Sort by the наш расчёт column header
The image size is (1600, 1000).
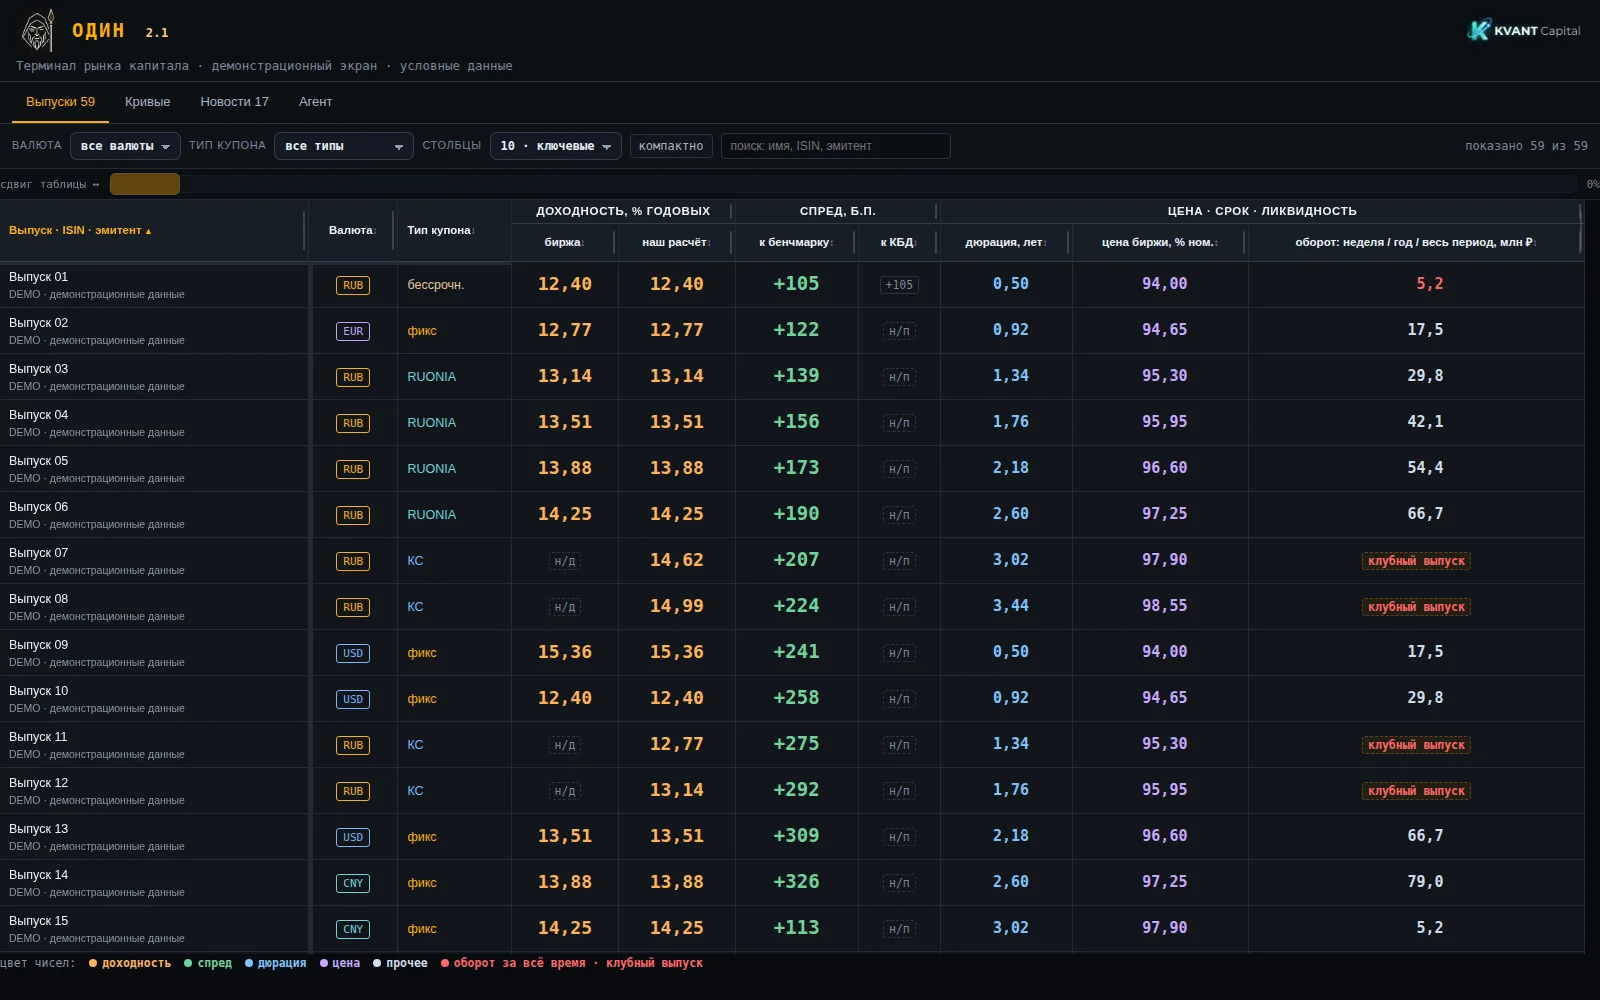676,243
